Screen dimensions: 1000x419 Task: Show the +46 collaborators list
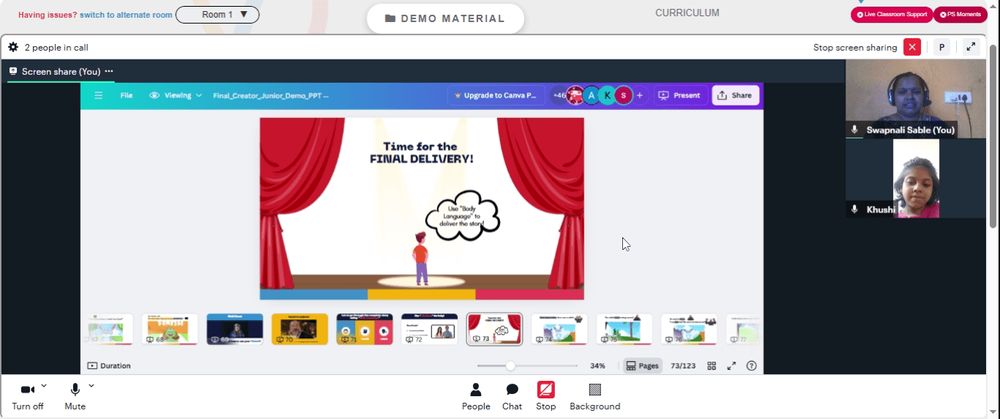pyautogui.click(x=559, y=96)
